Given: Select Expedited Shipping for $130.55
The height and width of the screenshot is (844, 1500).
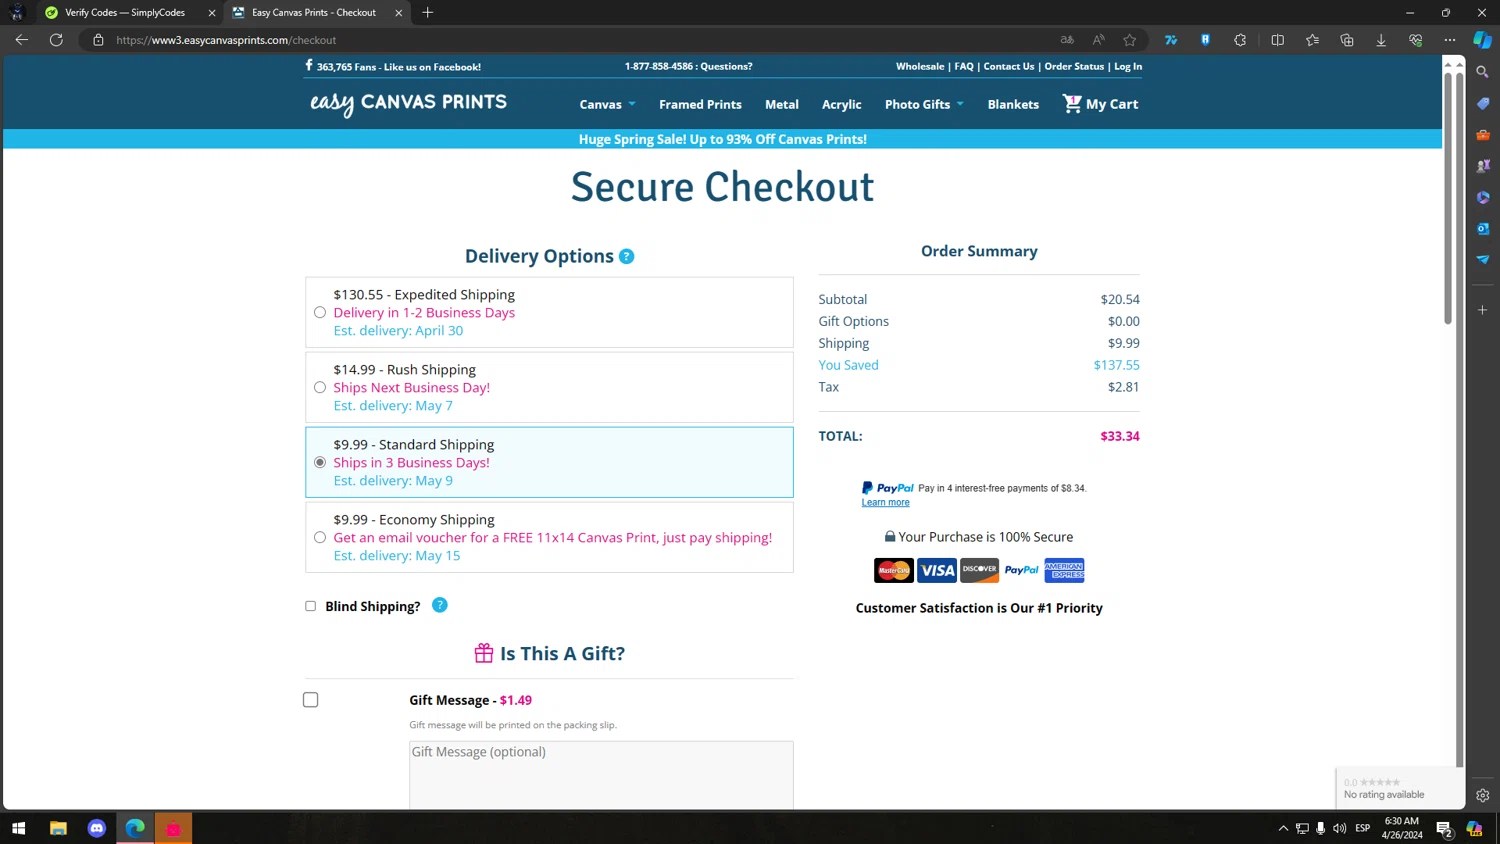Looking at the screenshot, I should point(320,313).
